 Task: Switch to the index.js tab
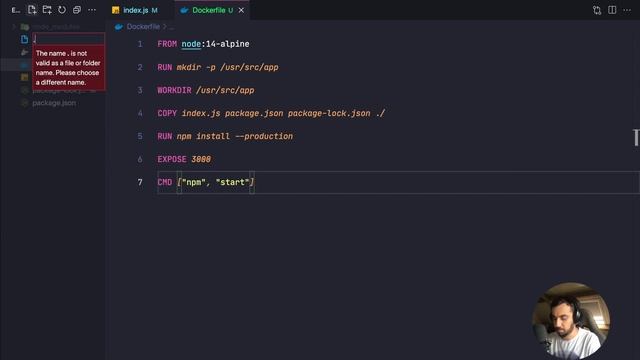tap(136, 10)
